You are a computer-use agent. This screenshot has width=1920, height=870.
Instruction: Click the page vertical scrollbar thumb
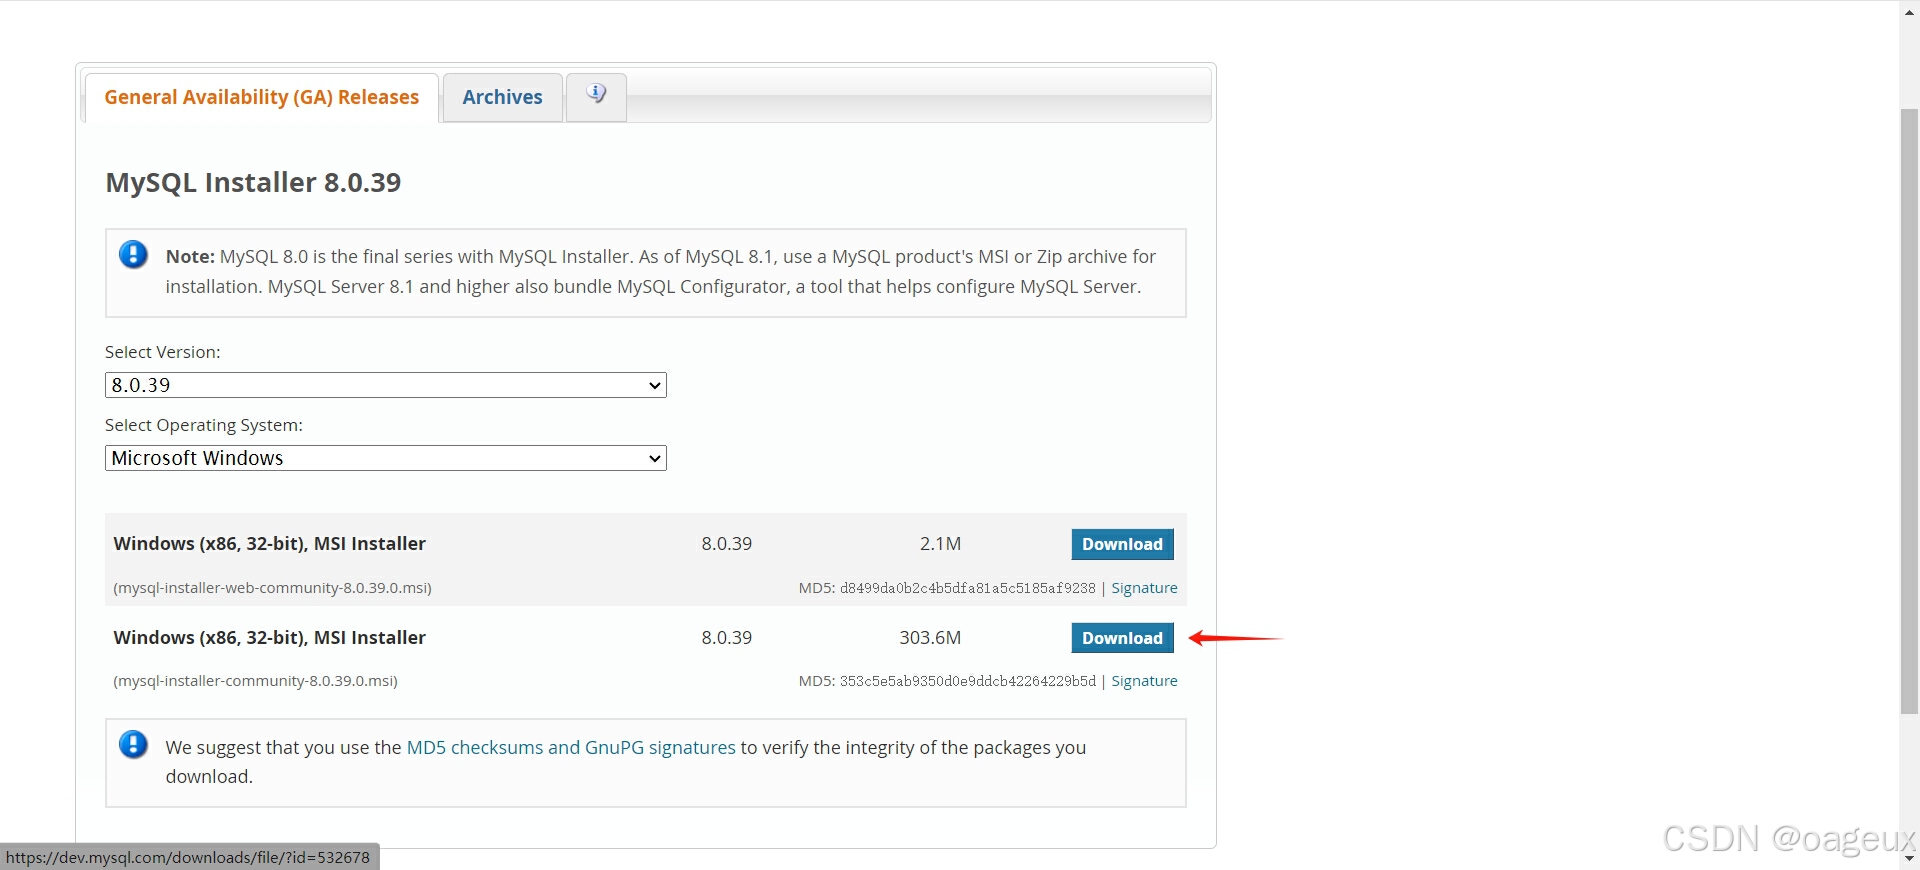point(1909,411)
